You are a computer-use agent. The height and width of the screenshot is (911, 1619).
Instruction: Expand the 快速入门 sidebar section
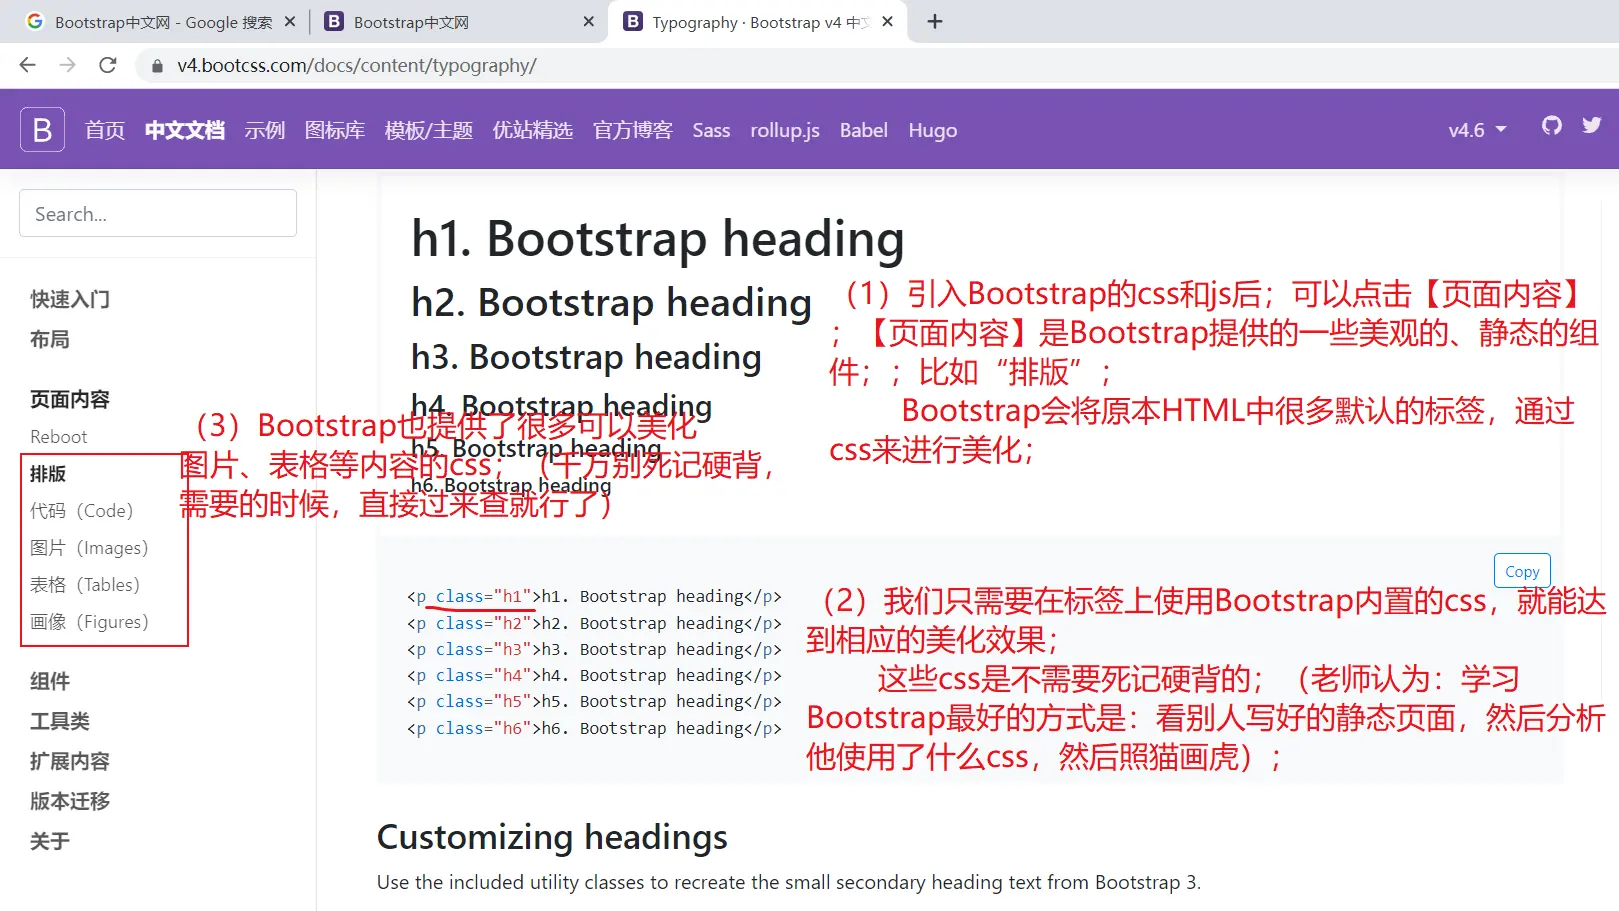[x=70, y=299]
